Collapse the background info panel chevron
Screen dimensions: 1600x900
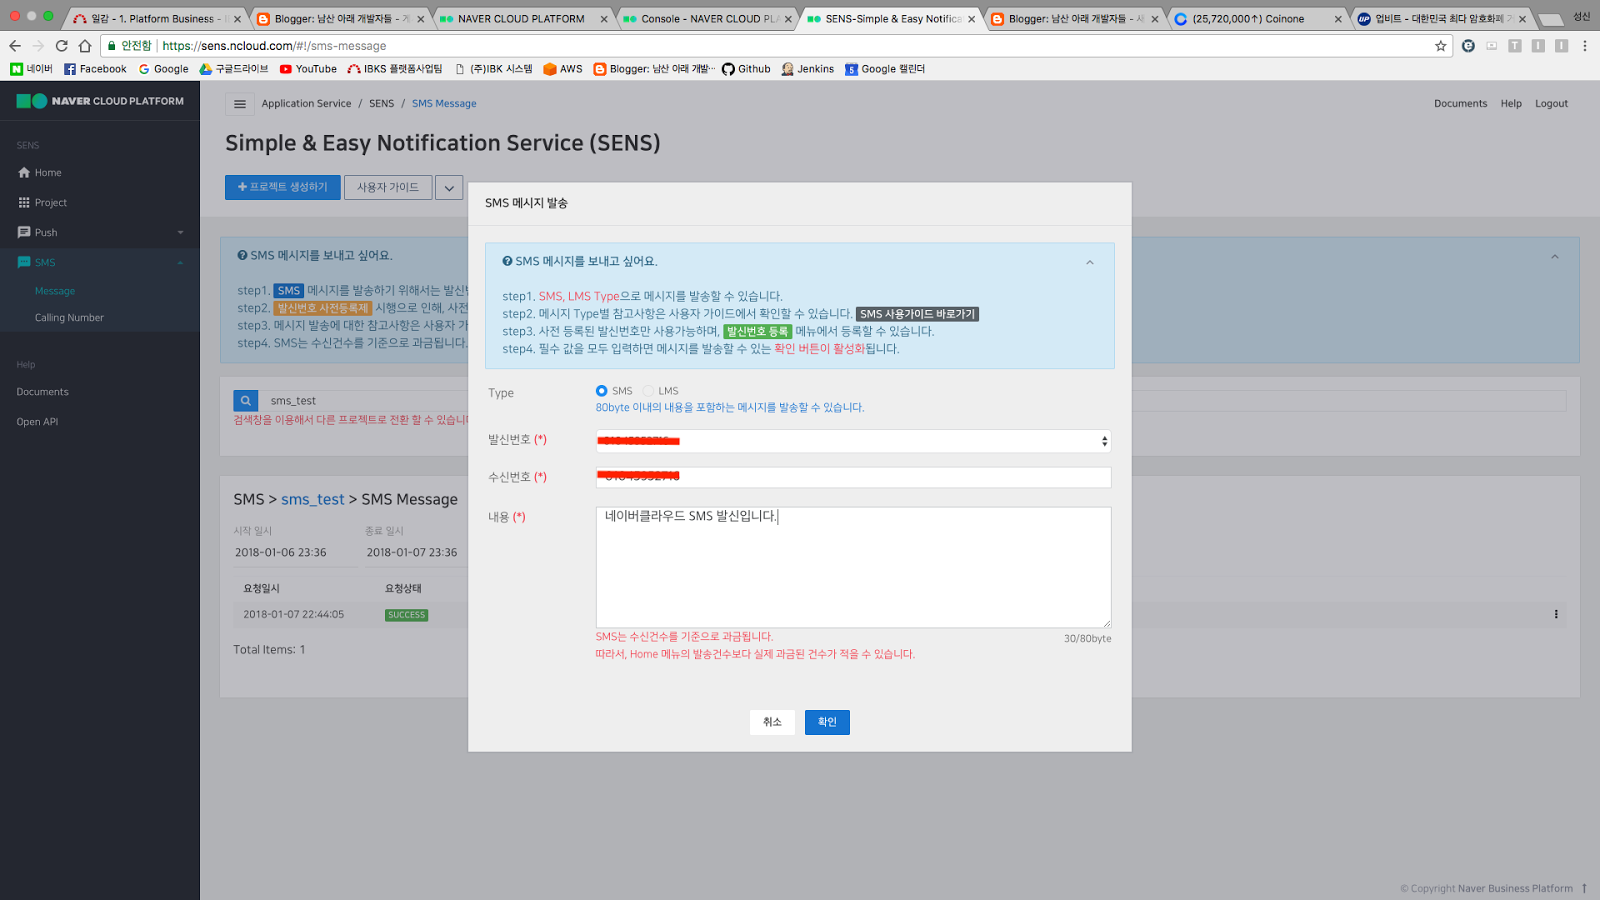click(1555, 257)
